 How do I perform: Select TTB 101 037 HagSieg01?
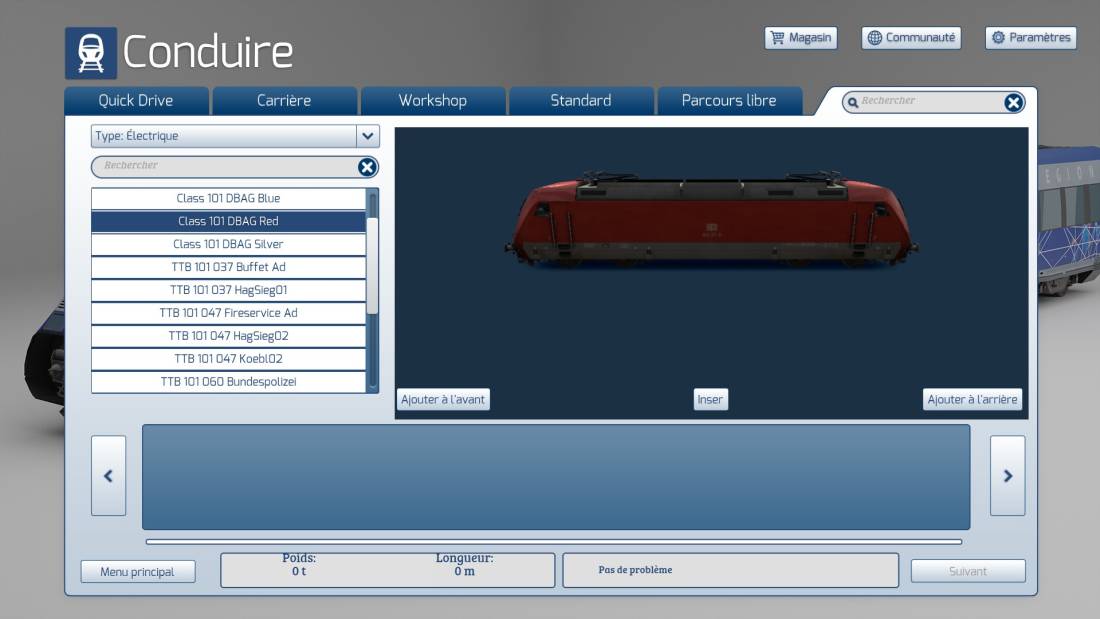pos(228,290)
